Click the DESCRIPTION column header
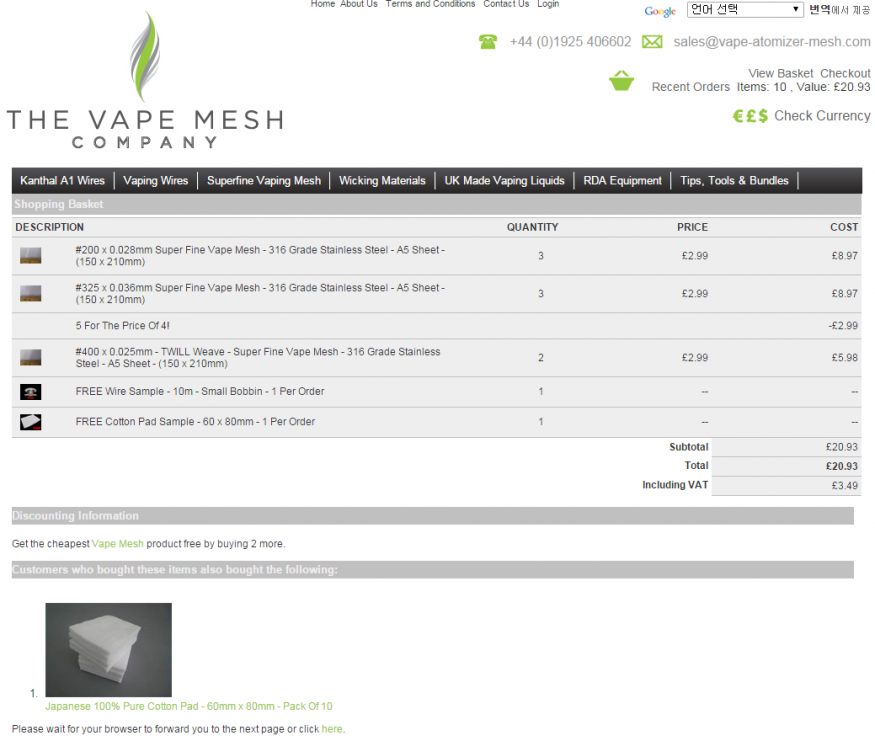Viewport: 875px width, 741px height. pos(50,228)
